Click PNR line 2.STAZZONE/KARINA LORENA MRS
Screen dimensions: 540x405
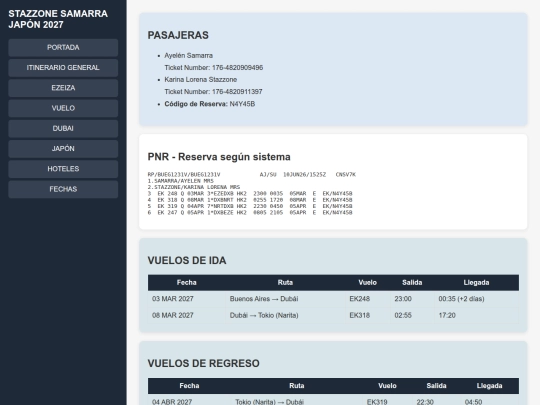coord(194,187)
